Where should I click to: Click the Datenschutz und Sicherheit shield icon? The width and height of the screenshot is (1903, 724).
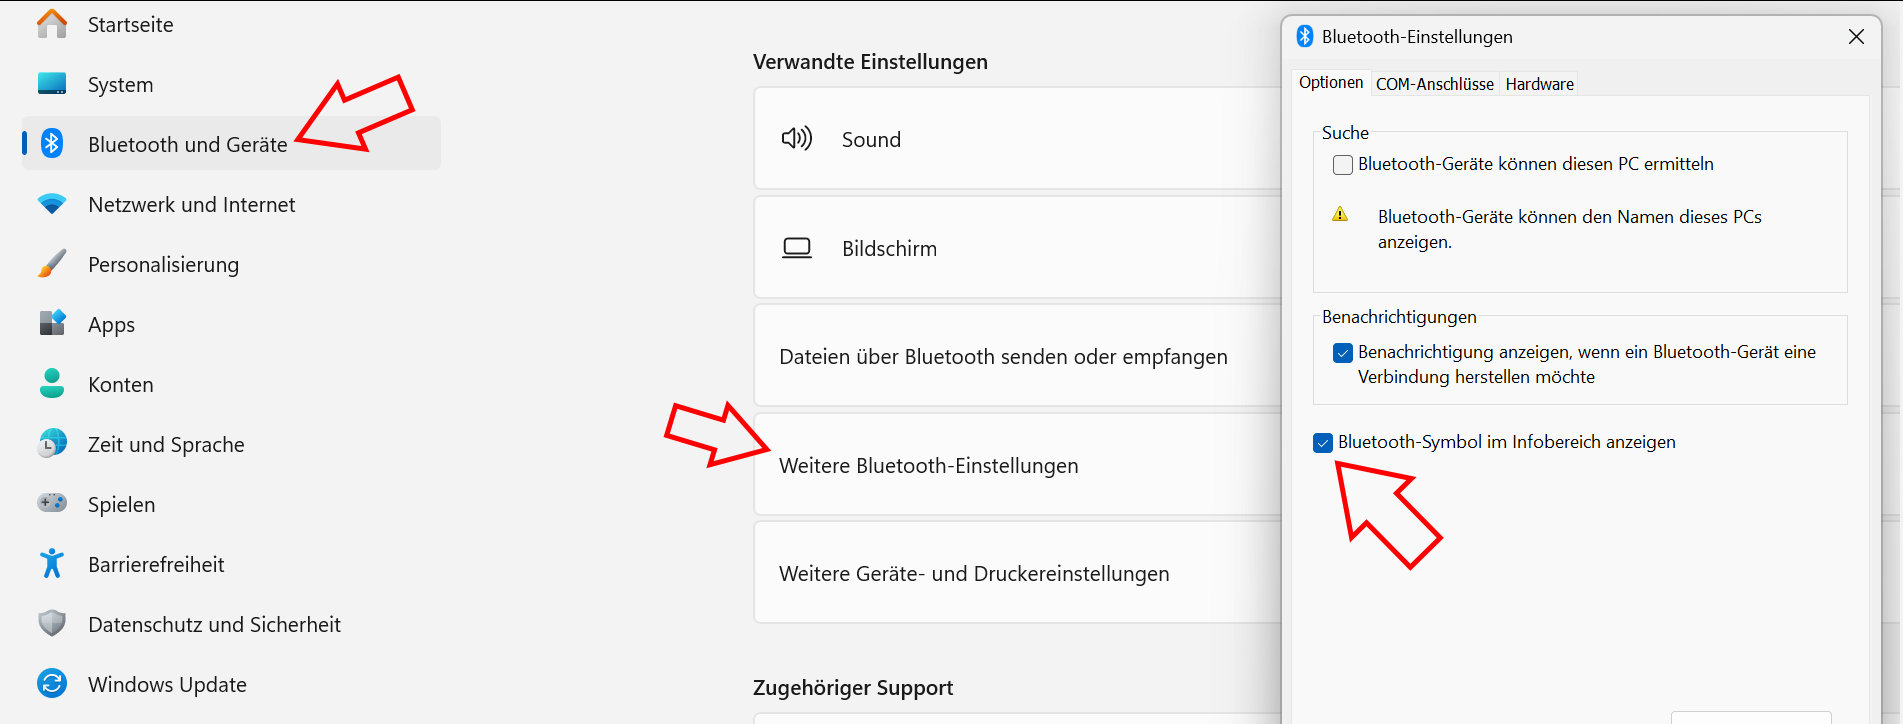coord(52,624)
